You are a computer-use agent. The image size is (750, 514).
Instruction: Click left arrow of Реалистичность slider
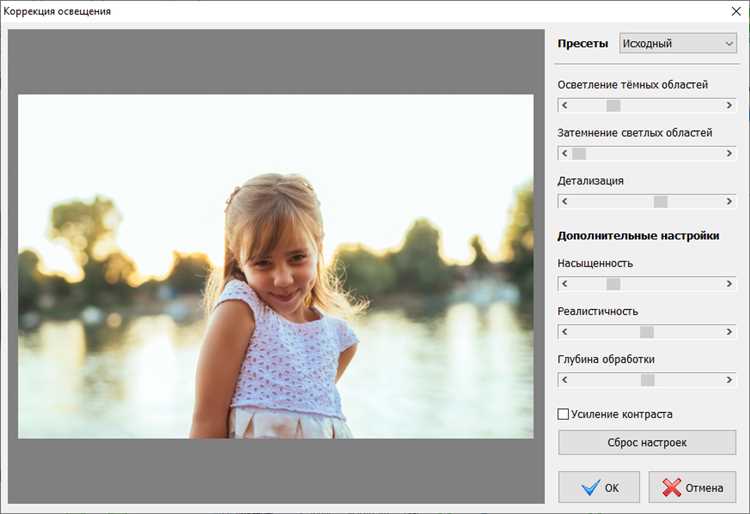pyautogui.click(x=564, y=332)
